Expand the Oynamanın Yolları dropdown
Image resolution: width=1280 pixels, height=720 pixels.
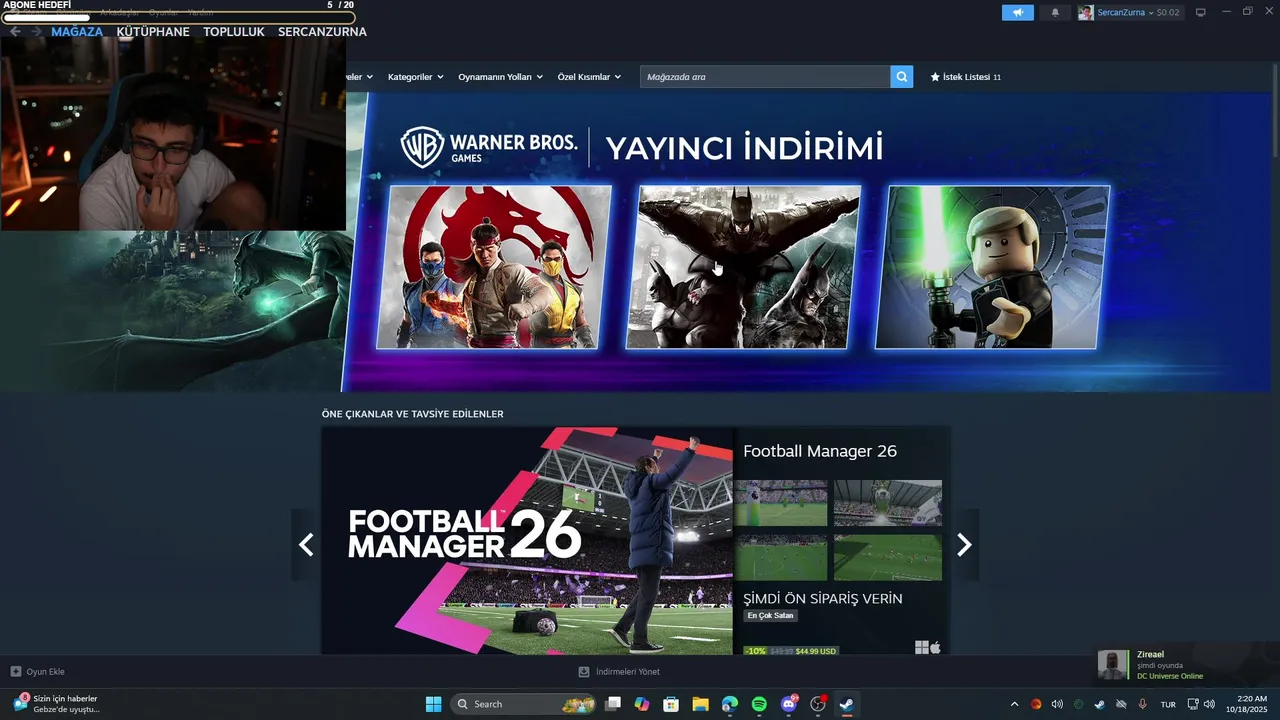tap(500, 77)
